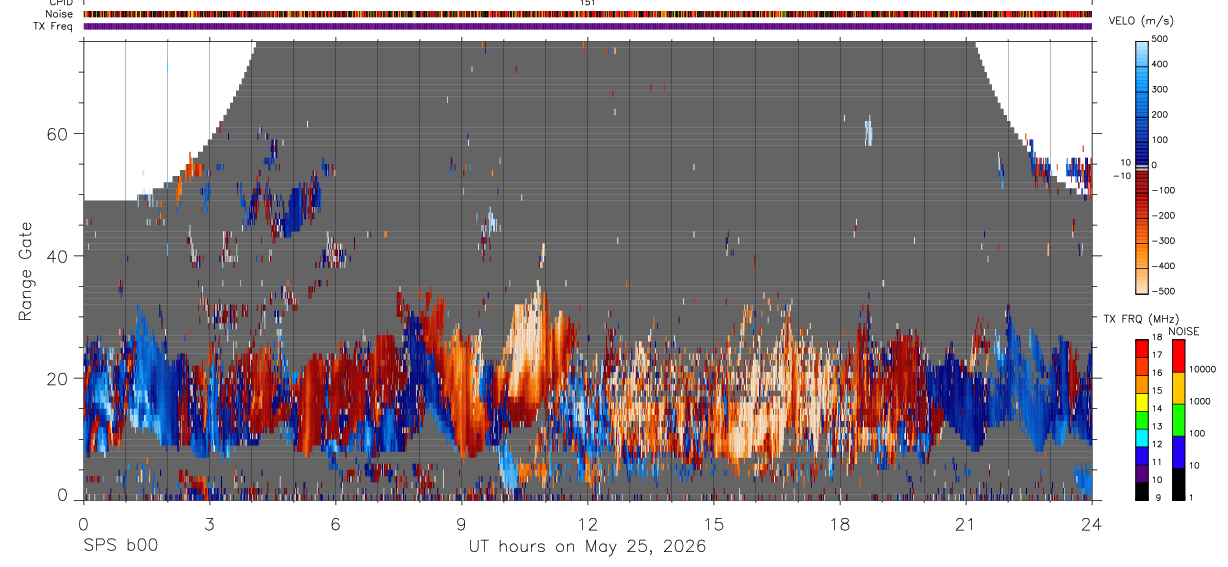Pick the black segment of NOISE bar
The image size is (1228, 567).
[1180, 484]
